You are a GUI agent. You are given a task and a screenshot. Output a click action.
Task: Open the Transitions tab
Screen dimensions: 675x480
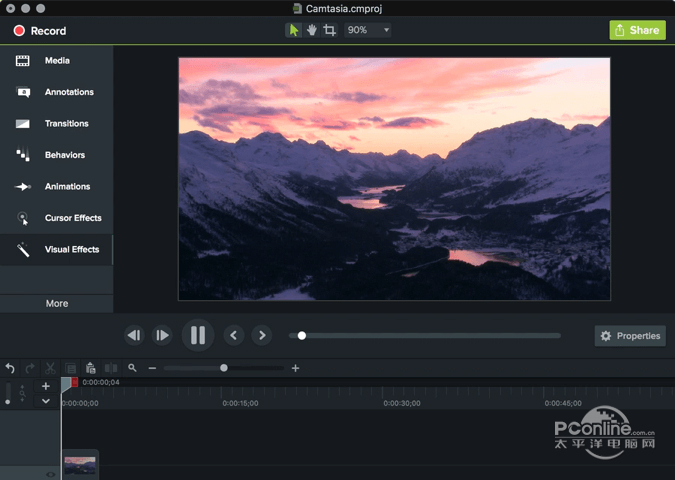56,124
